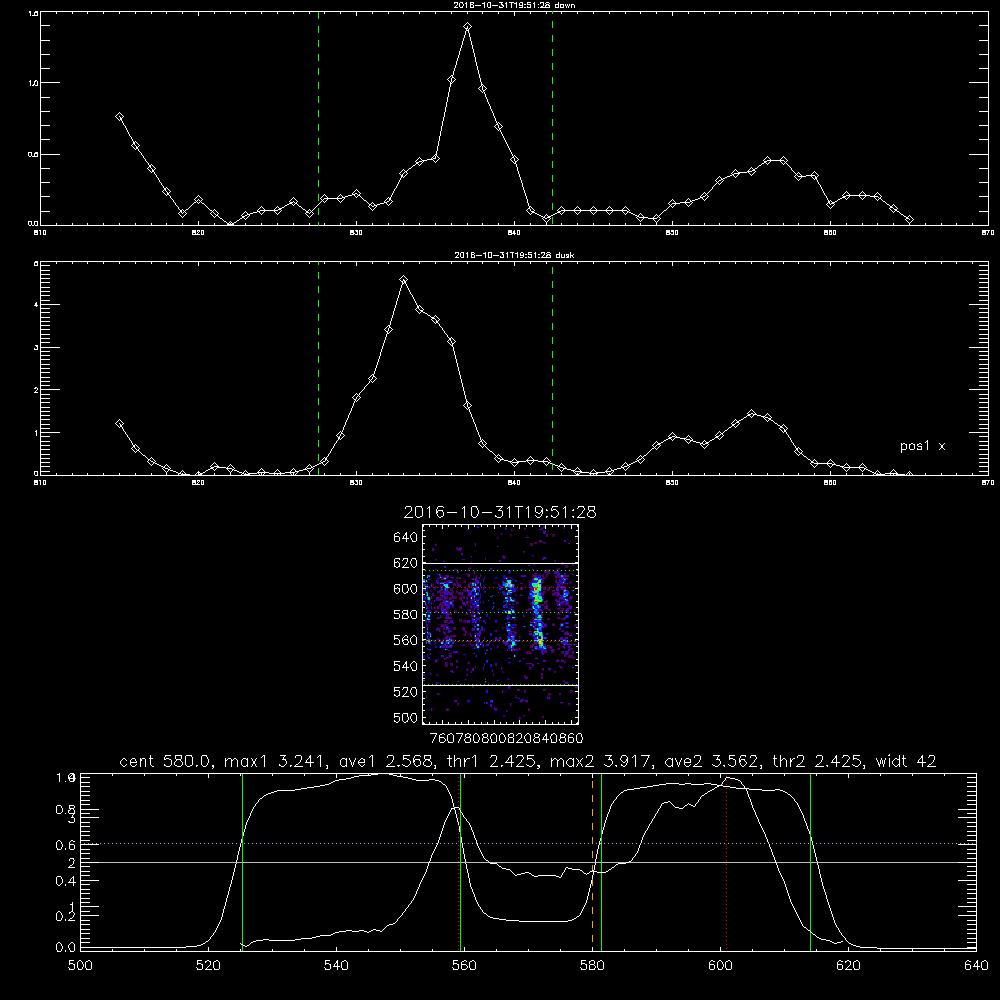The height and width of the screenshot is (1000, 1000).
Task: Select the 'max1 3.241' value in stats line
Action: (274, 761)
